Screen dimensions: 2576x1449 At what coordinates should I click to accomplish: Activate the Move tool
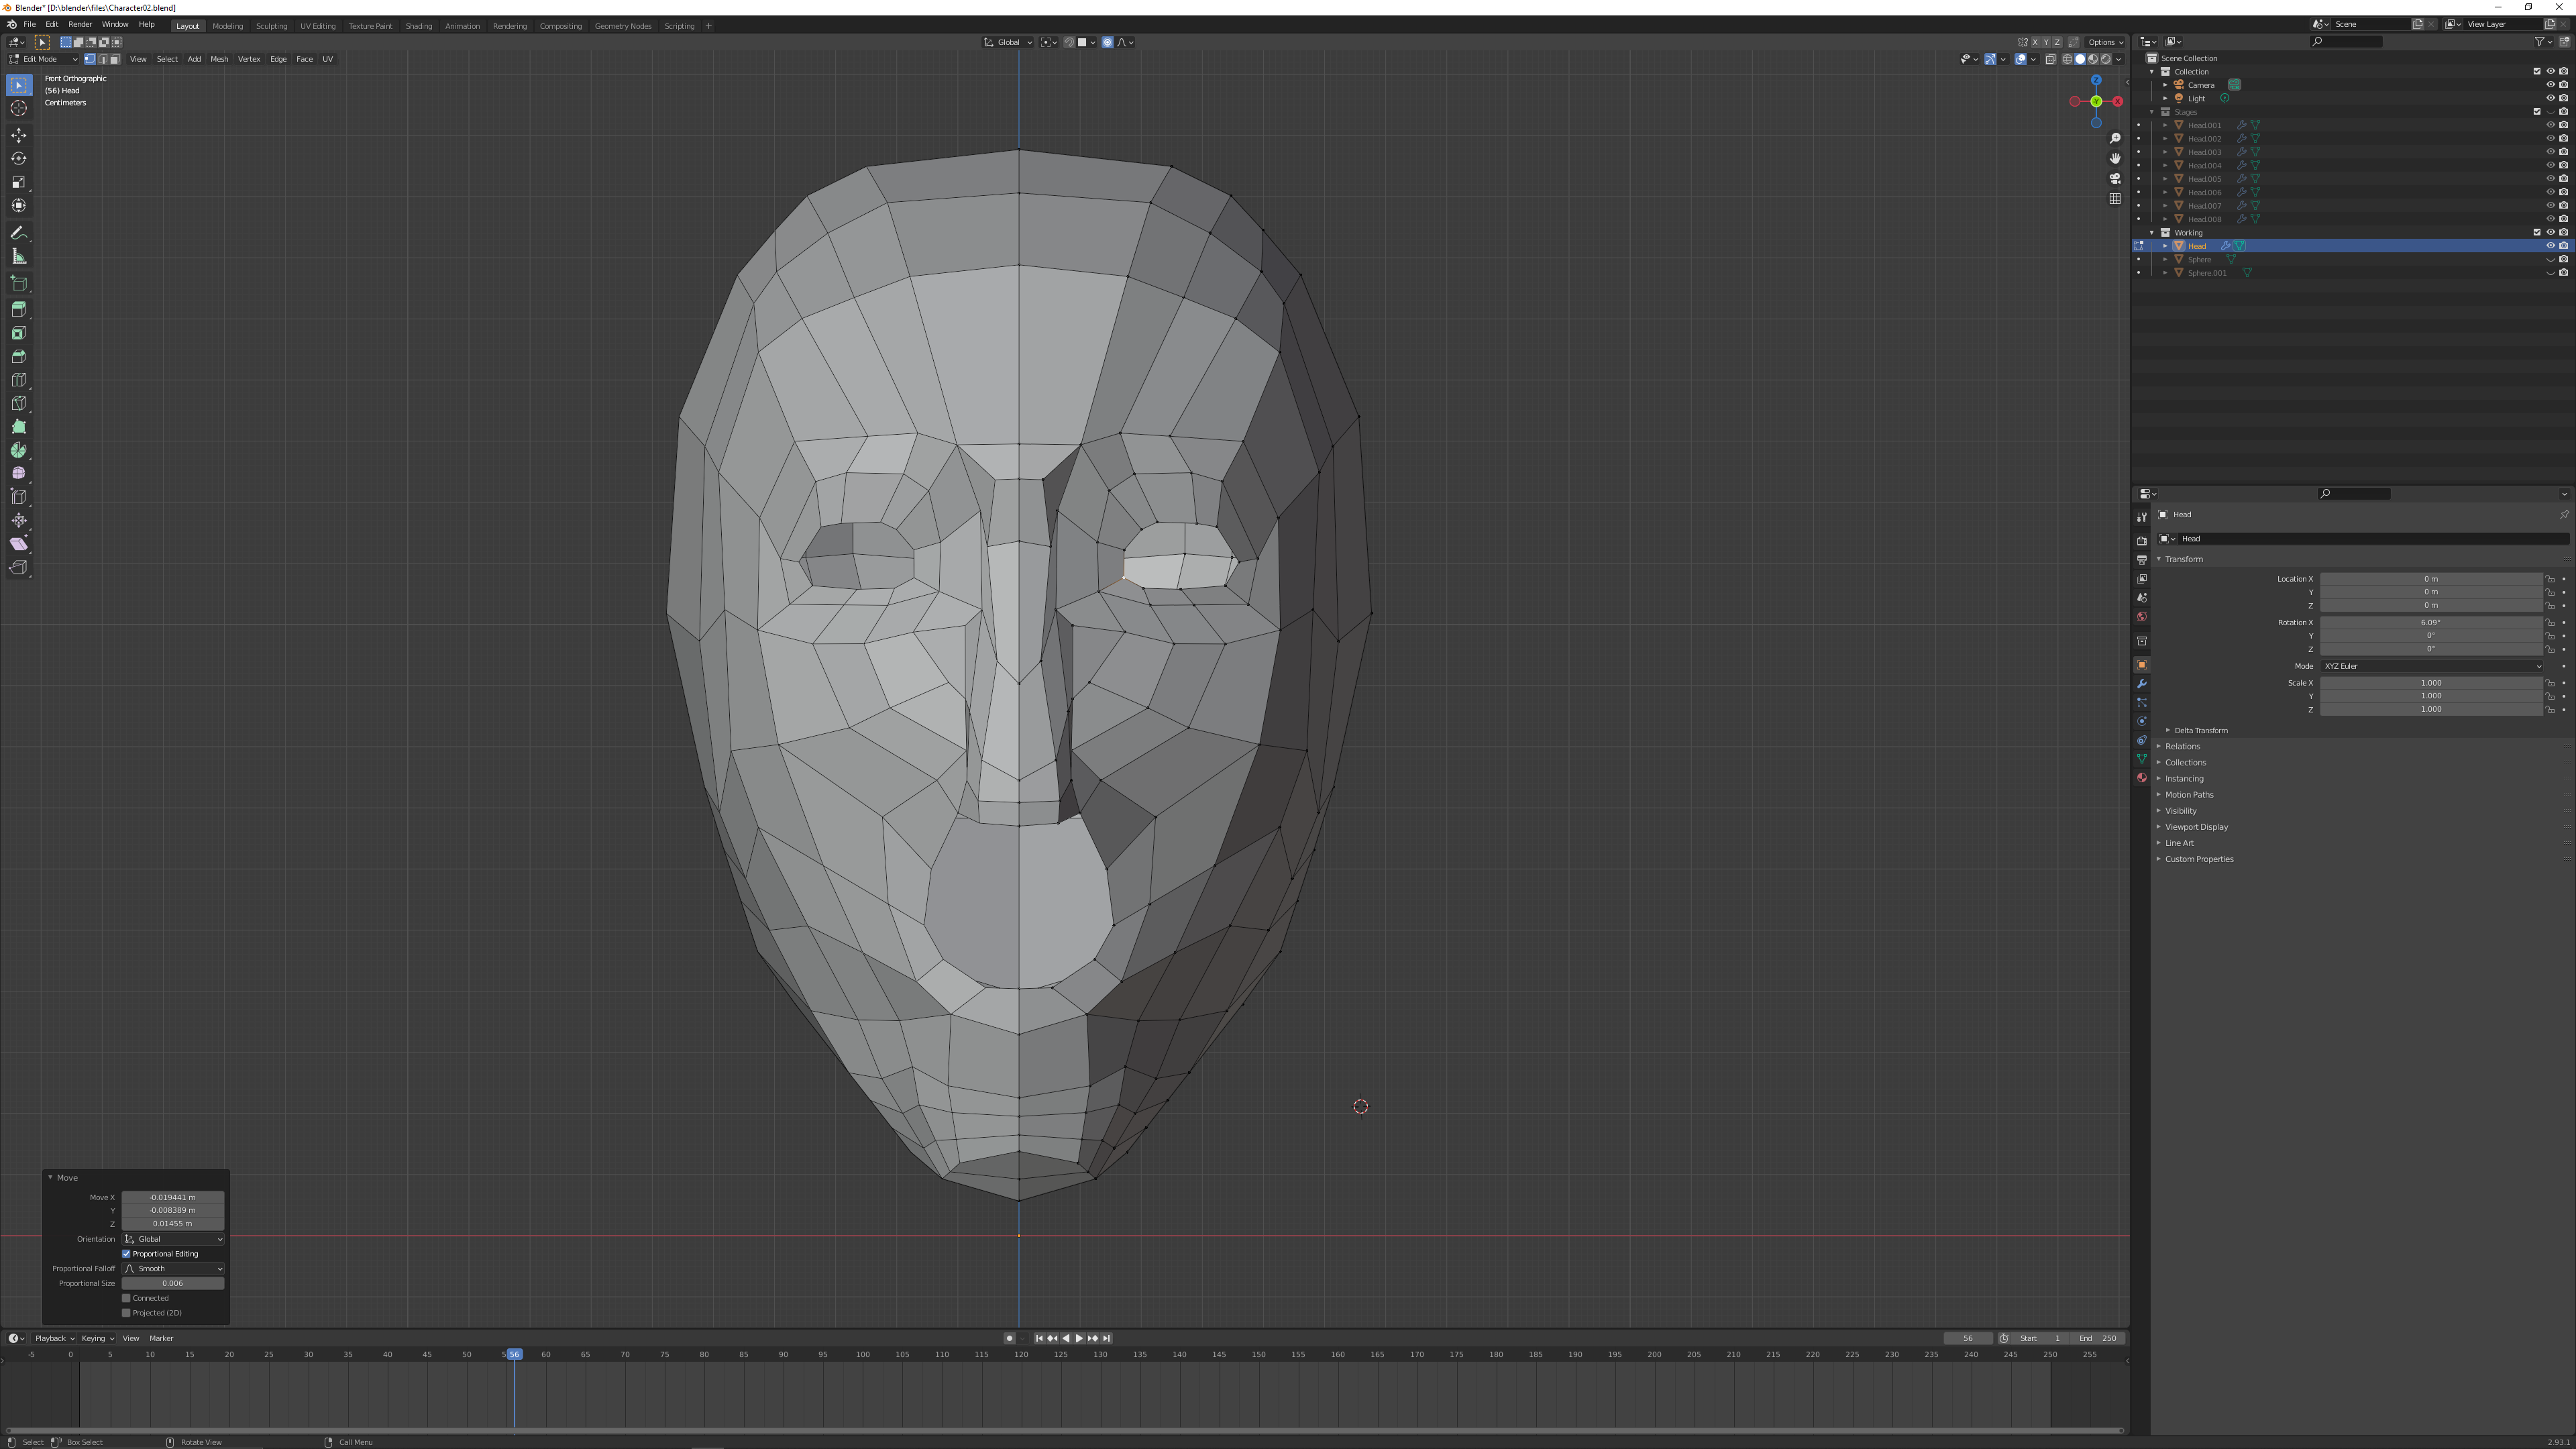point(19,135)
